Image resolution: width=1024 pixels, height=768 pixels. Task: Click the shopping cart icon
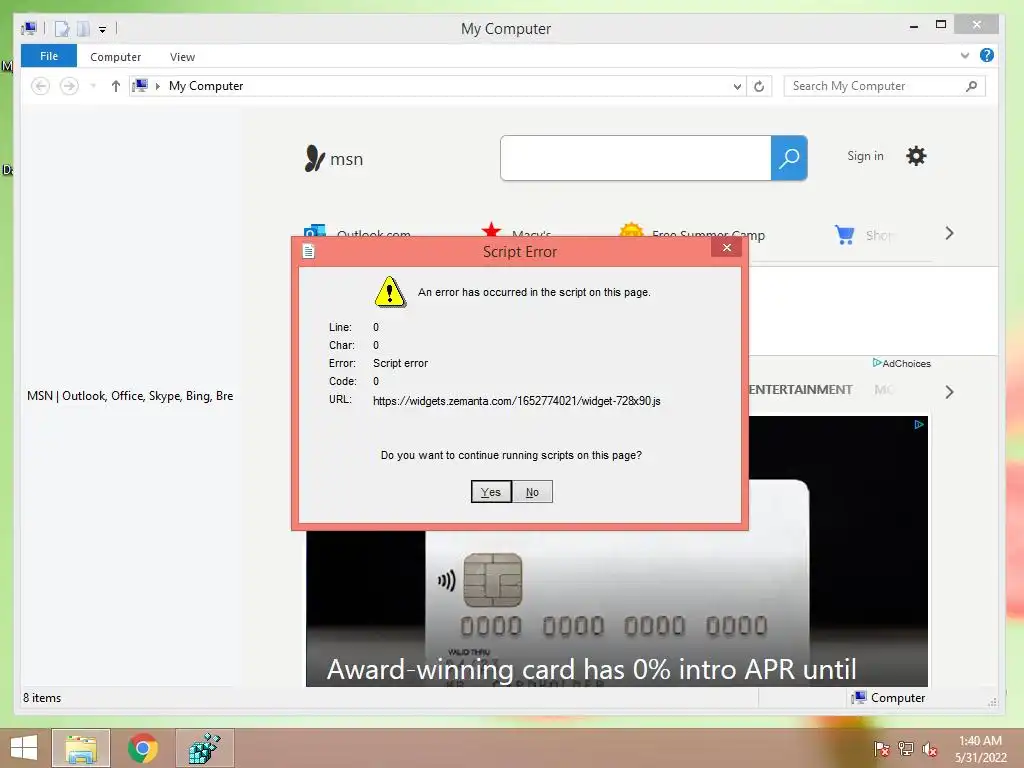pyautogui.click(x=844, y=234)
